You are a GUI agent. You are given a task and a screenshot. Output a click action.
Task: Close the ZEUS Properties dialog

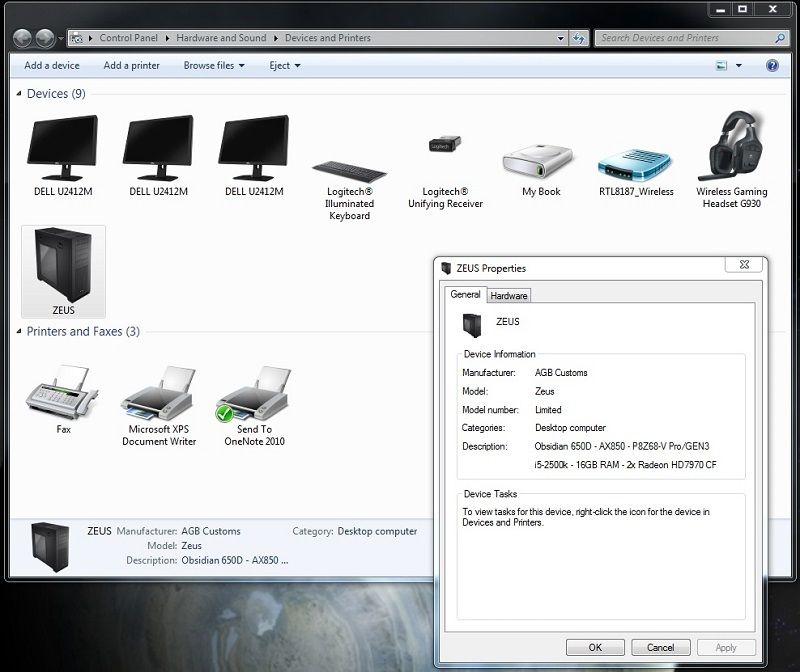point(744,264)
